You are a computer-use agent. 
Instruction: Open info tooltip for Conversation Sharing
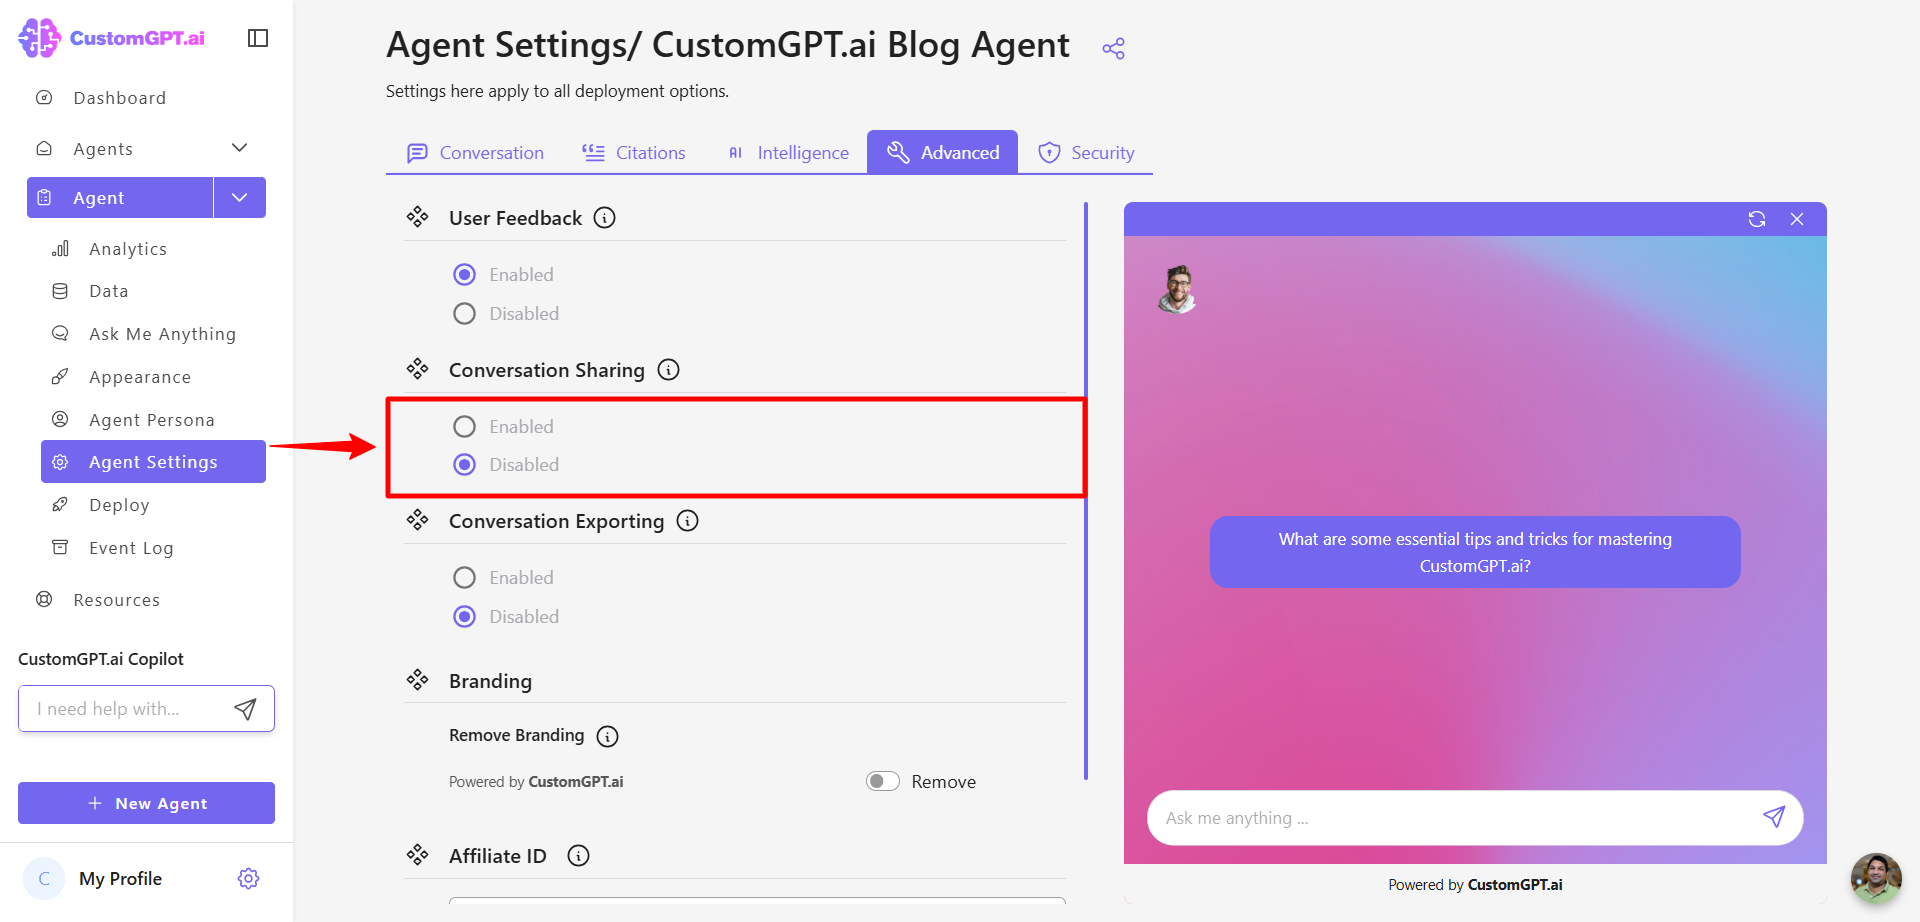point(669,370)
